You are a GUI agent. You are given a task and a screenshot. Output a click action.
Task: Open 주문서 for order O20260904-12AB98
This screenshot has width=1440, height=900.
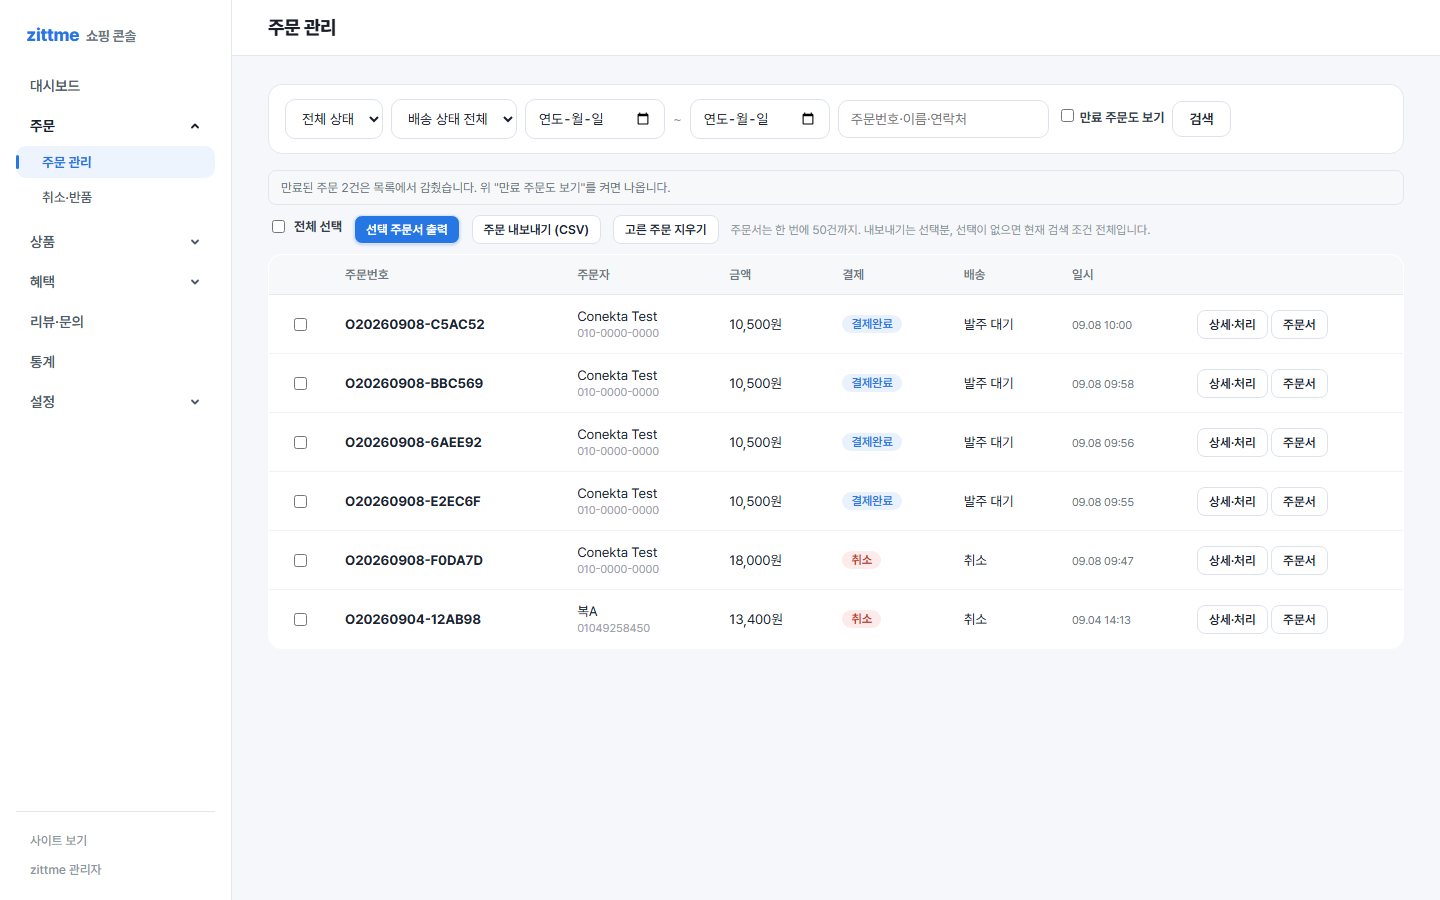[x=1299, y=620]
